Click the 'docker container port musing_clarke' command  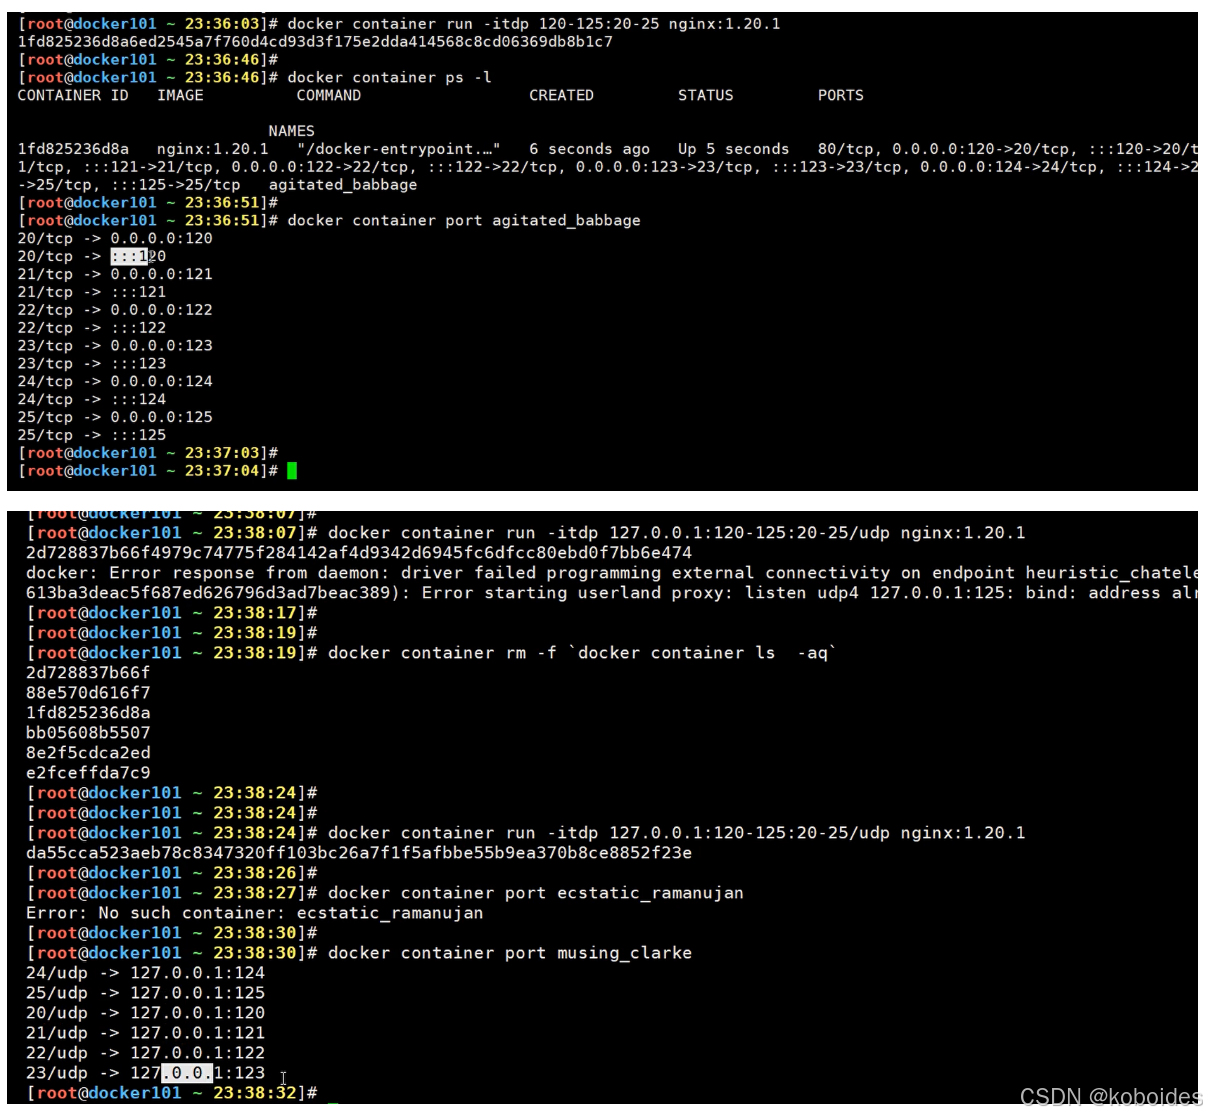pos(510,953)
